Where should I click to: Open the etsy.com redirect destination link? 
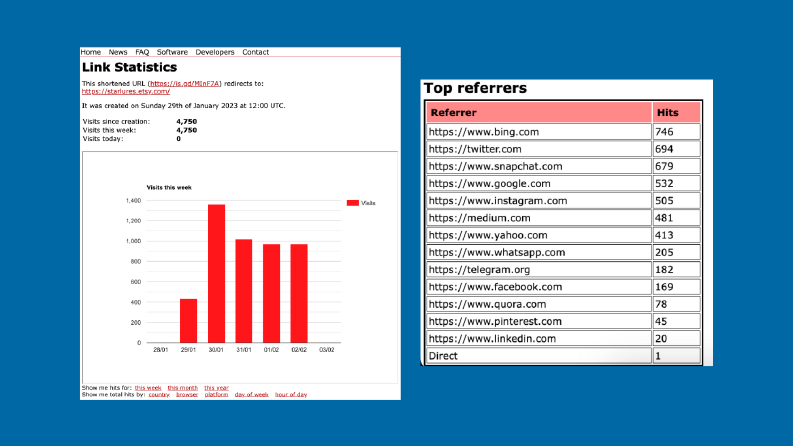click(x=126, y=92)
